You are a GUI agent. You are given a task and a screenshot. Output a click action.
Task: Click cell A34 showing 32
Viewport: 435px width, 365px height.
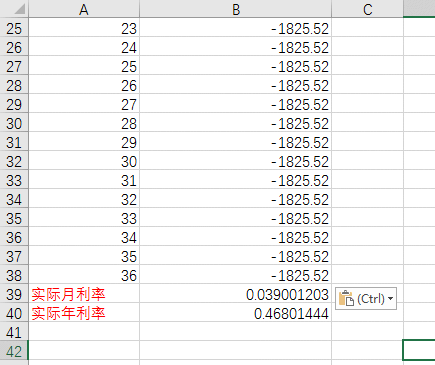point(84,199)
